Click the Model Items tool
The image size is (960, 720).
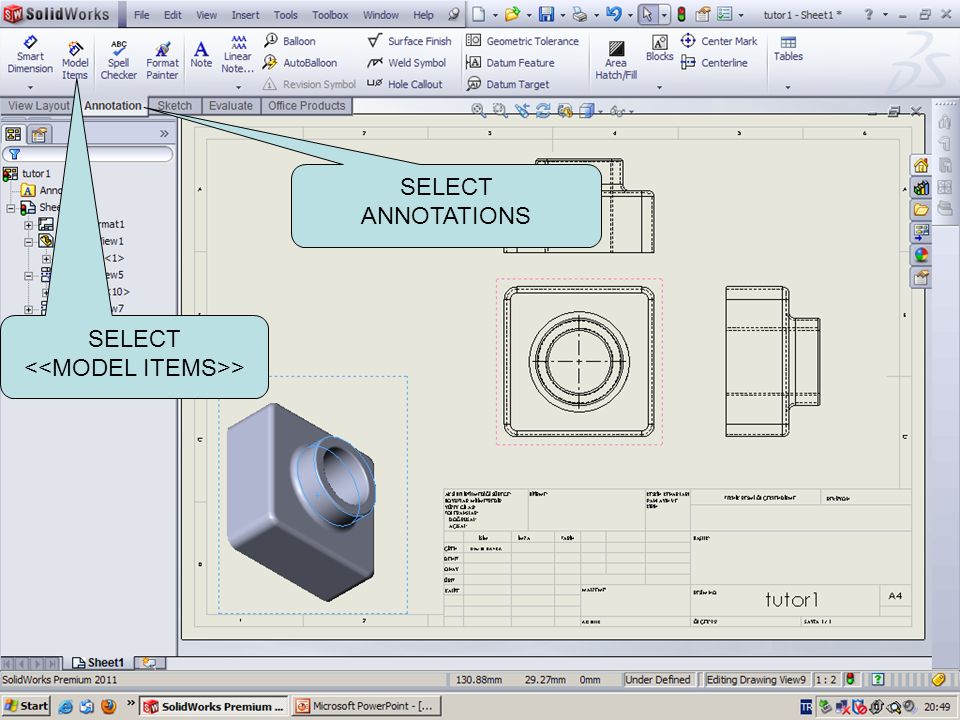tap(75, 60)
